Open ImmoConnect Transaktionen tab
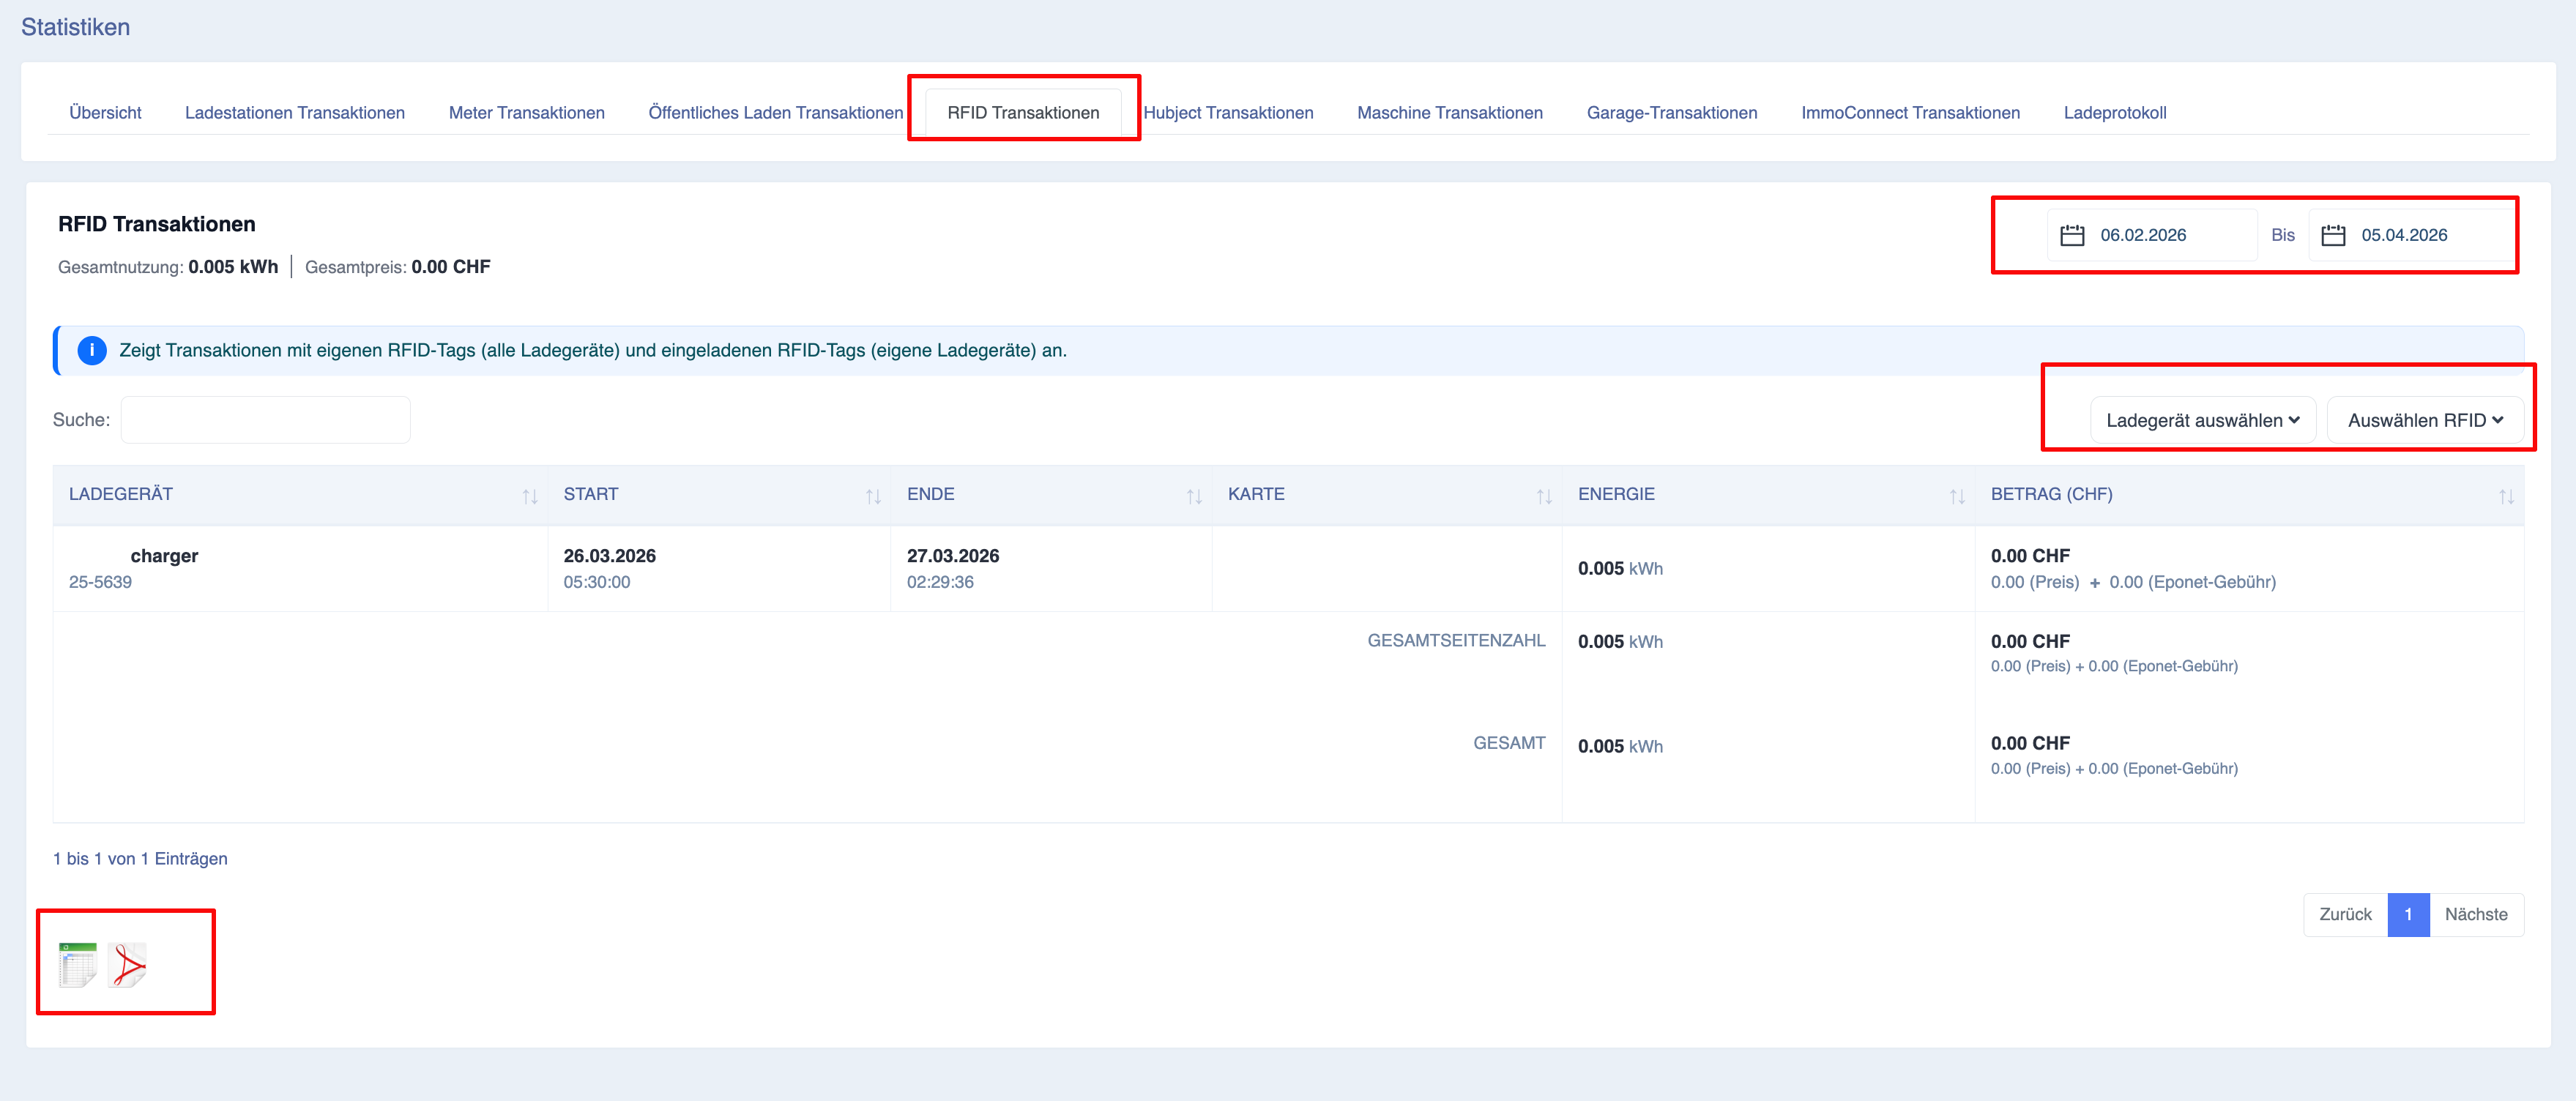The height and width of the screenshot is (1101, 2576). pyautogui.click(x=1910, y=112)
